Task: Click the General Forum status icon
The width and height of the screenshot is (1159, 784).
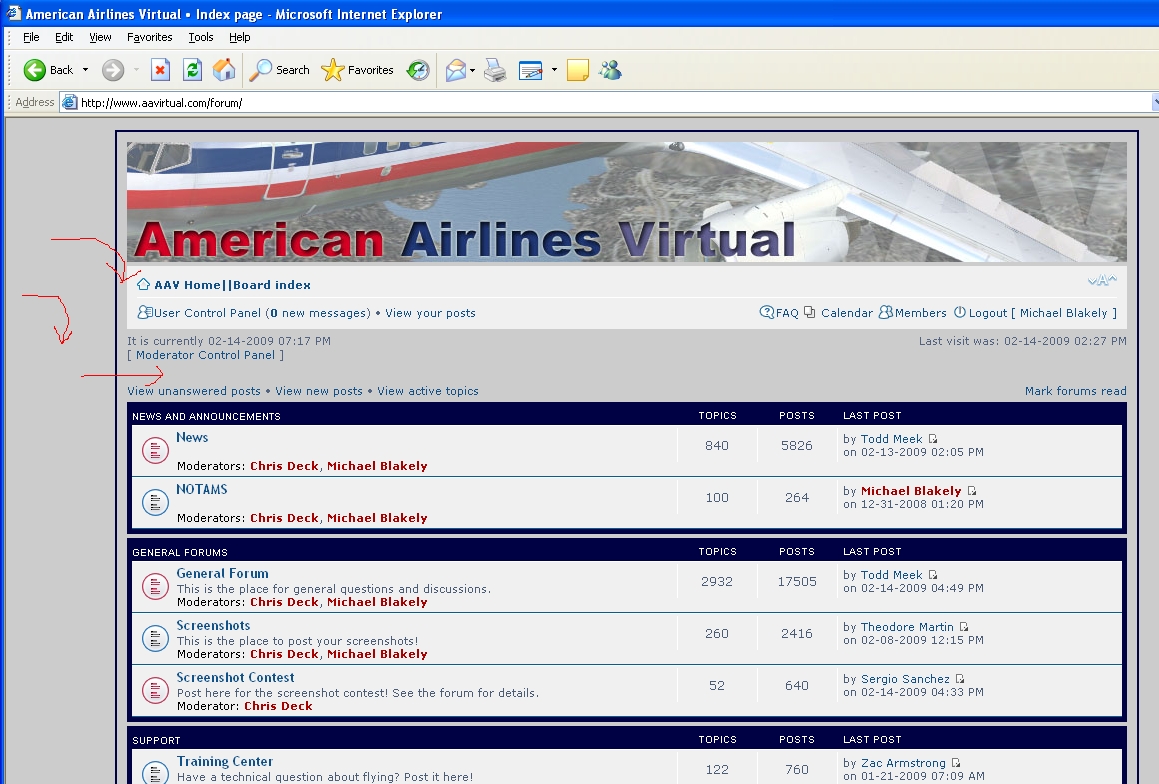Action: [x=155, y=587]
